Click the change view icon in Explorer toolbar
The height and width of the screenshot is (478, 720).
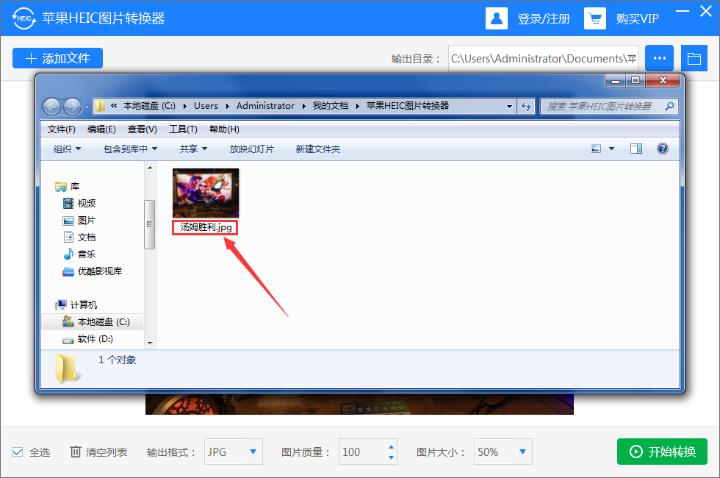[x=596, y=148]
